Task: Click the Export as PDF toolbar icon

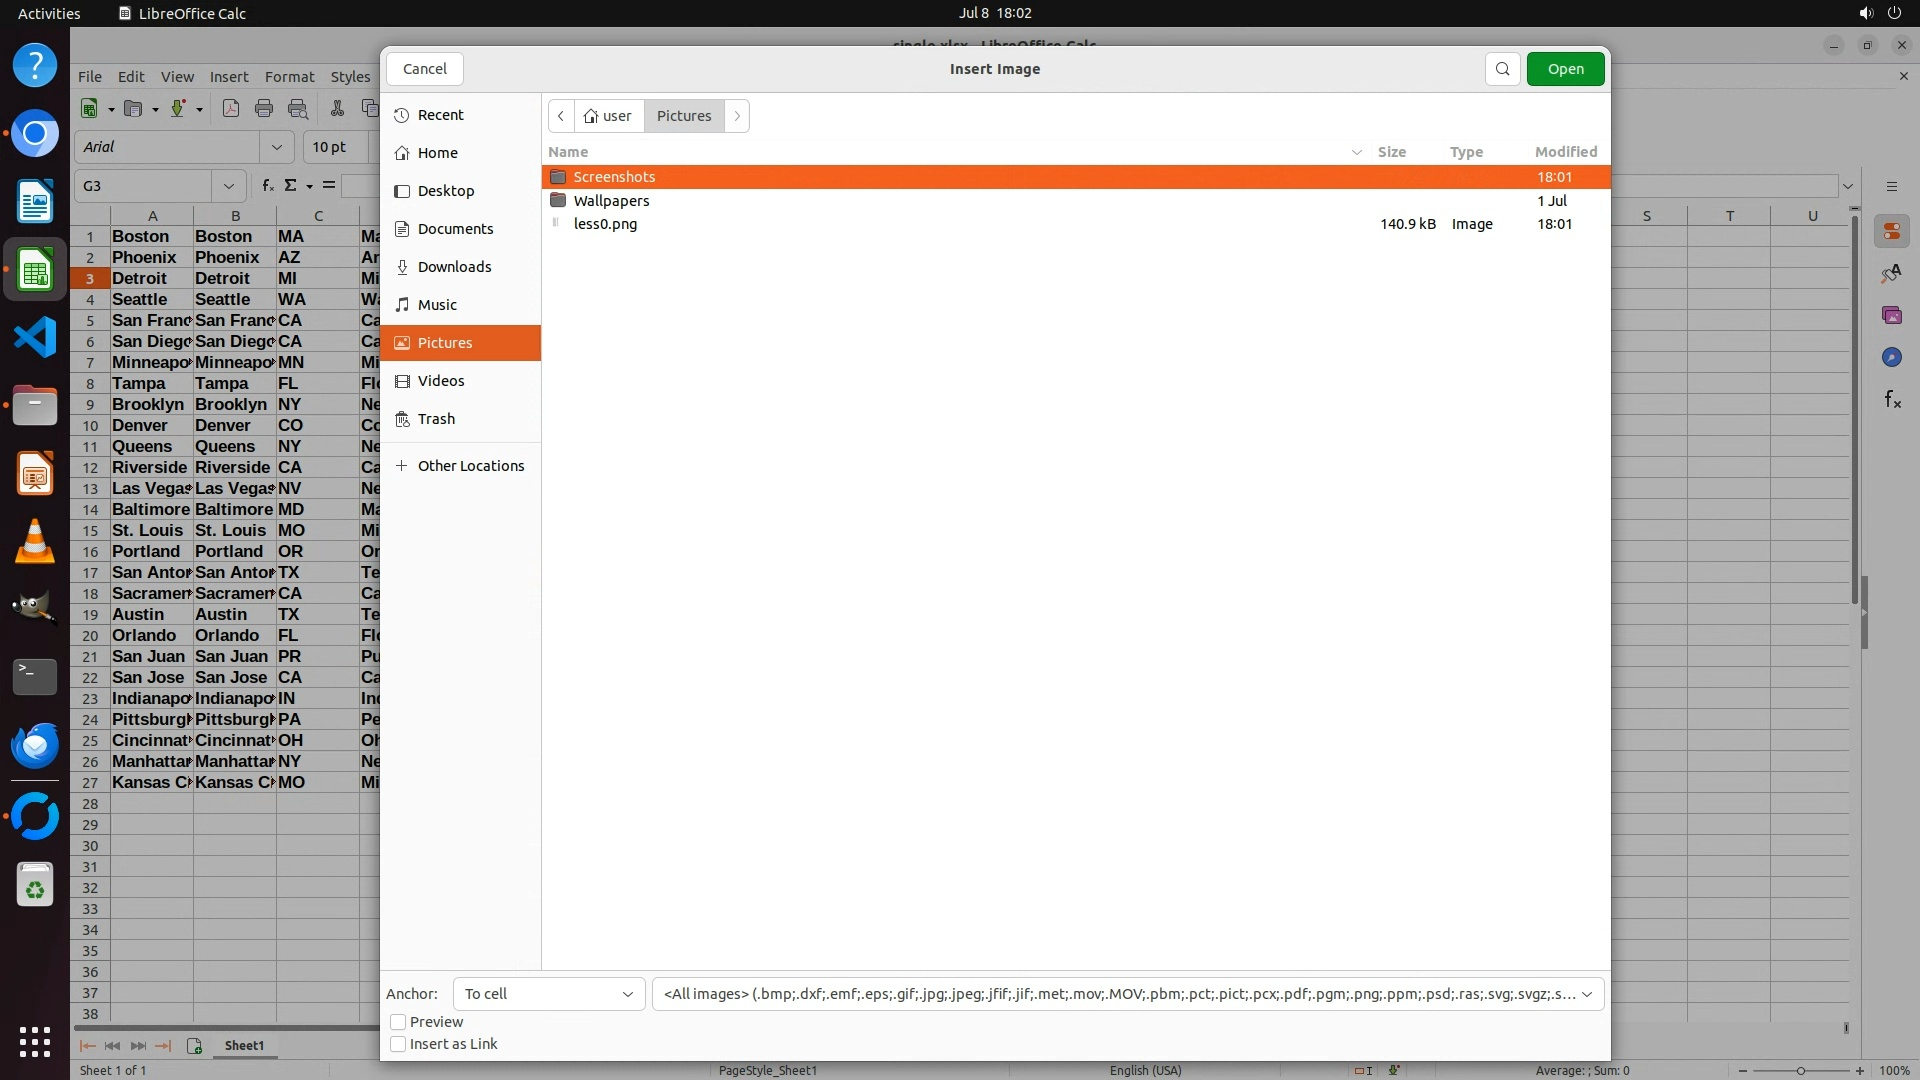Action: pyautogui.click(x=231, y=109)
